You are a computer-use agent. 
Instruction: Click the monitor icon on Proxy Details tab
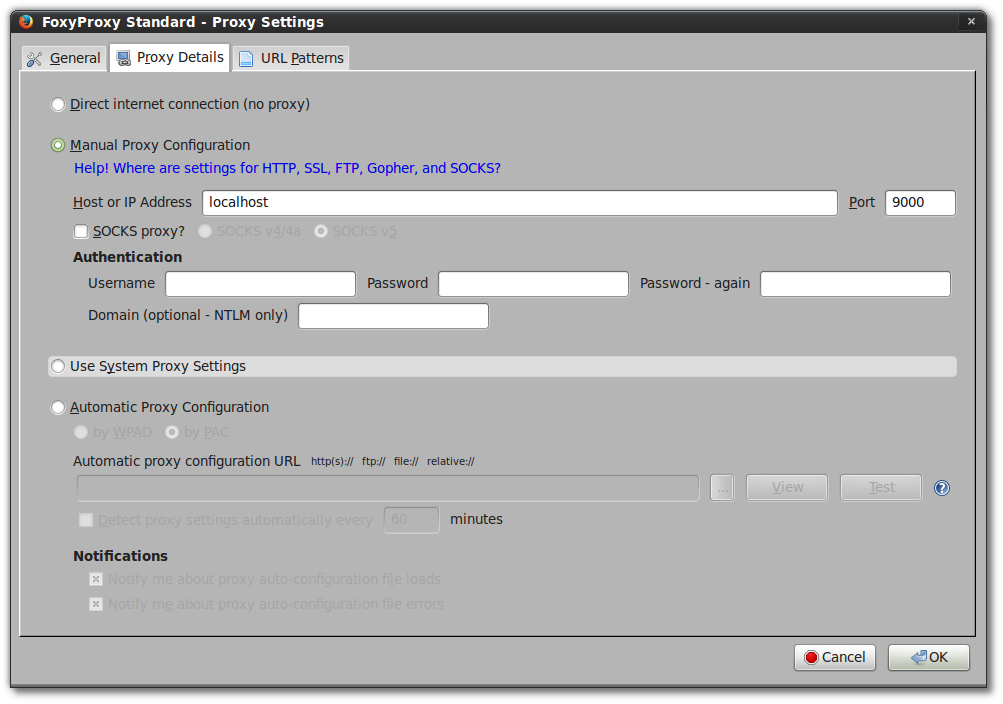121,57
